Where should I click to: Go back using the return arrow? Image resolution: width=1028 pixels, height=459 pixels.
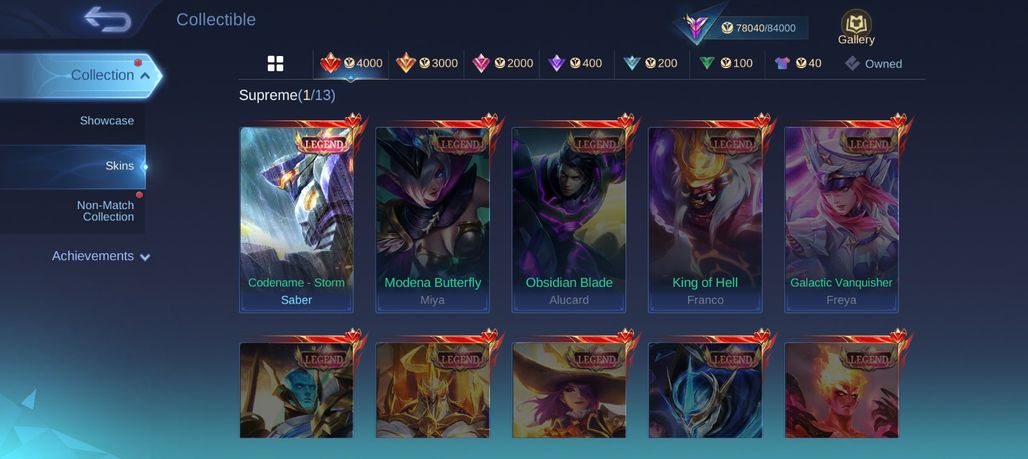(108, 19)
